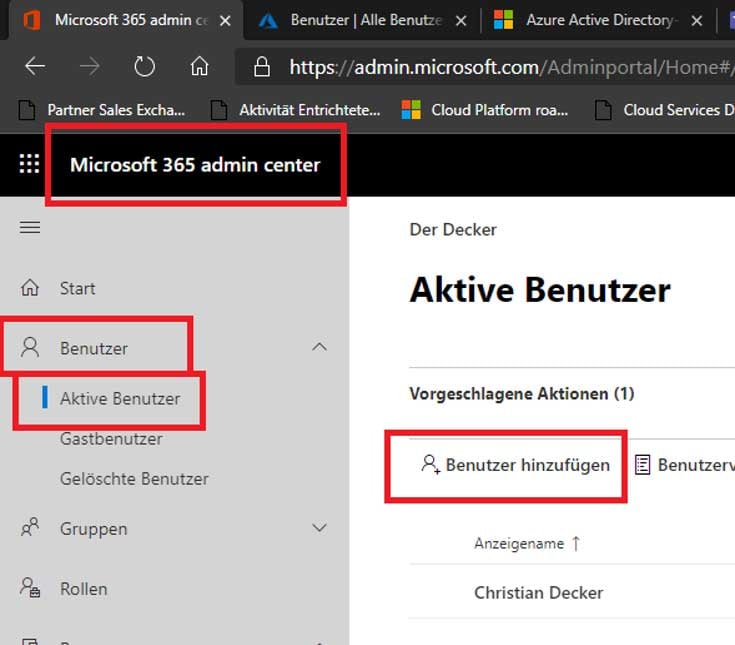Open the Partner Sales Exchange bookmark
Viewport: 735px width, 645px height.
click(102, 110)
